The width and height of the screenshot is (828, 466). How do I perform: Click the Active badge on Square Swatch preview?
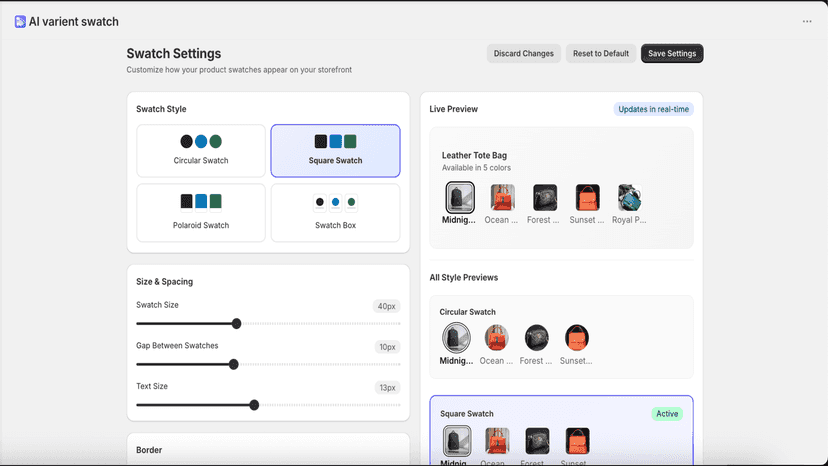[667, 414]
